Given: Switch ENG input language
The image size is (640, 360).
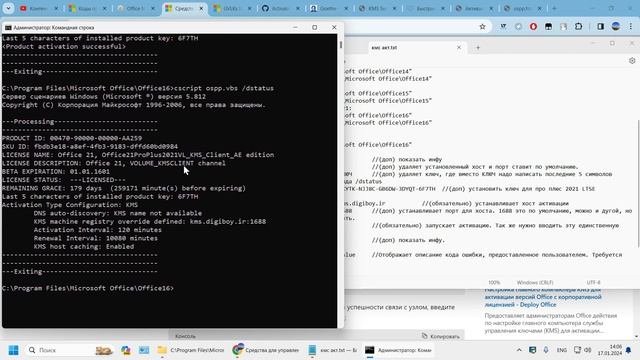Looking at the screenshot, I should (x=562, y=350).
